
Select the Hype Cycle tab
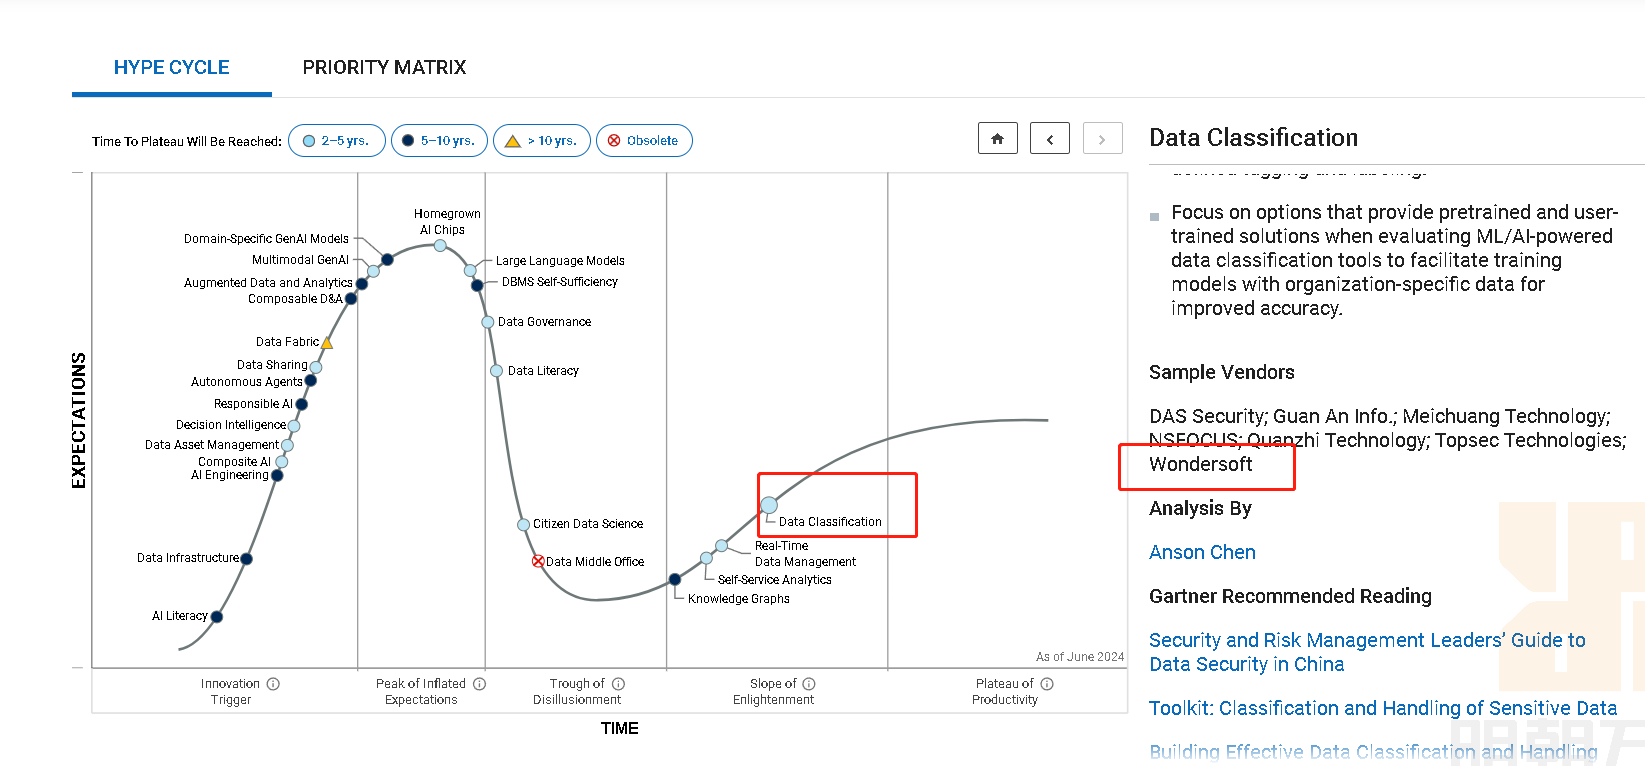pyautogui.click(x=171, y=67)
